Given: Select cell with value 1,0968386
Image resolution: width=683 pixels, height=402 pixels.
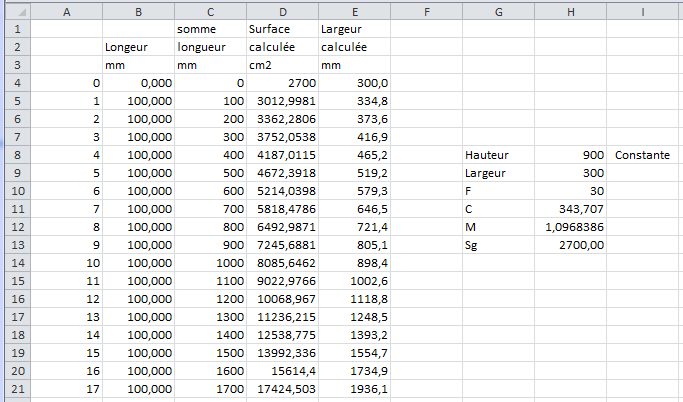Looking at the screenshot, I should pyautogui.click(x=571, y=227).
